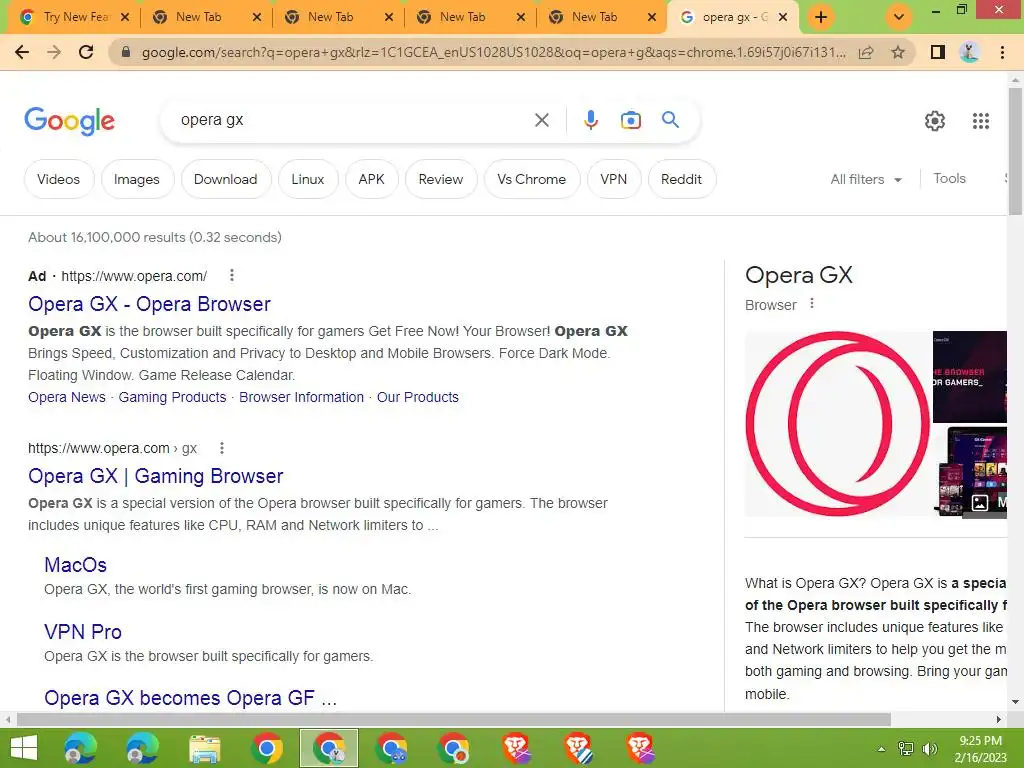
Task: Select the Vs Chrome filter chip
Action: tap(532, 179)
